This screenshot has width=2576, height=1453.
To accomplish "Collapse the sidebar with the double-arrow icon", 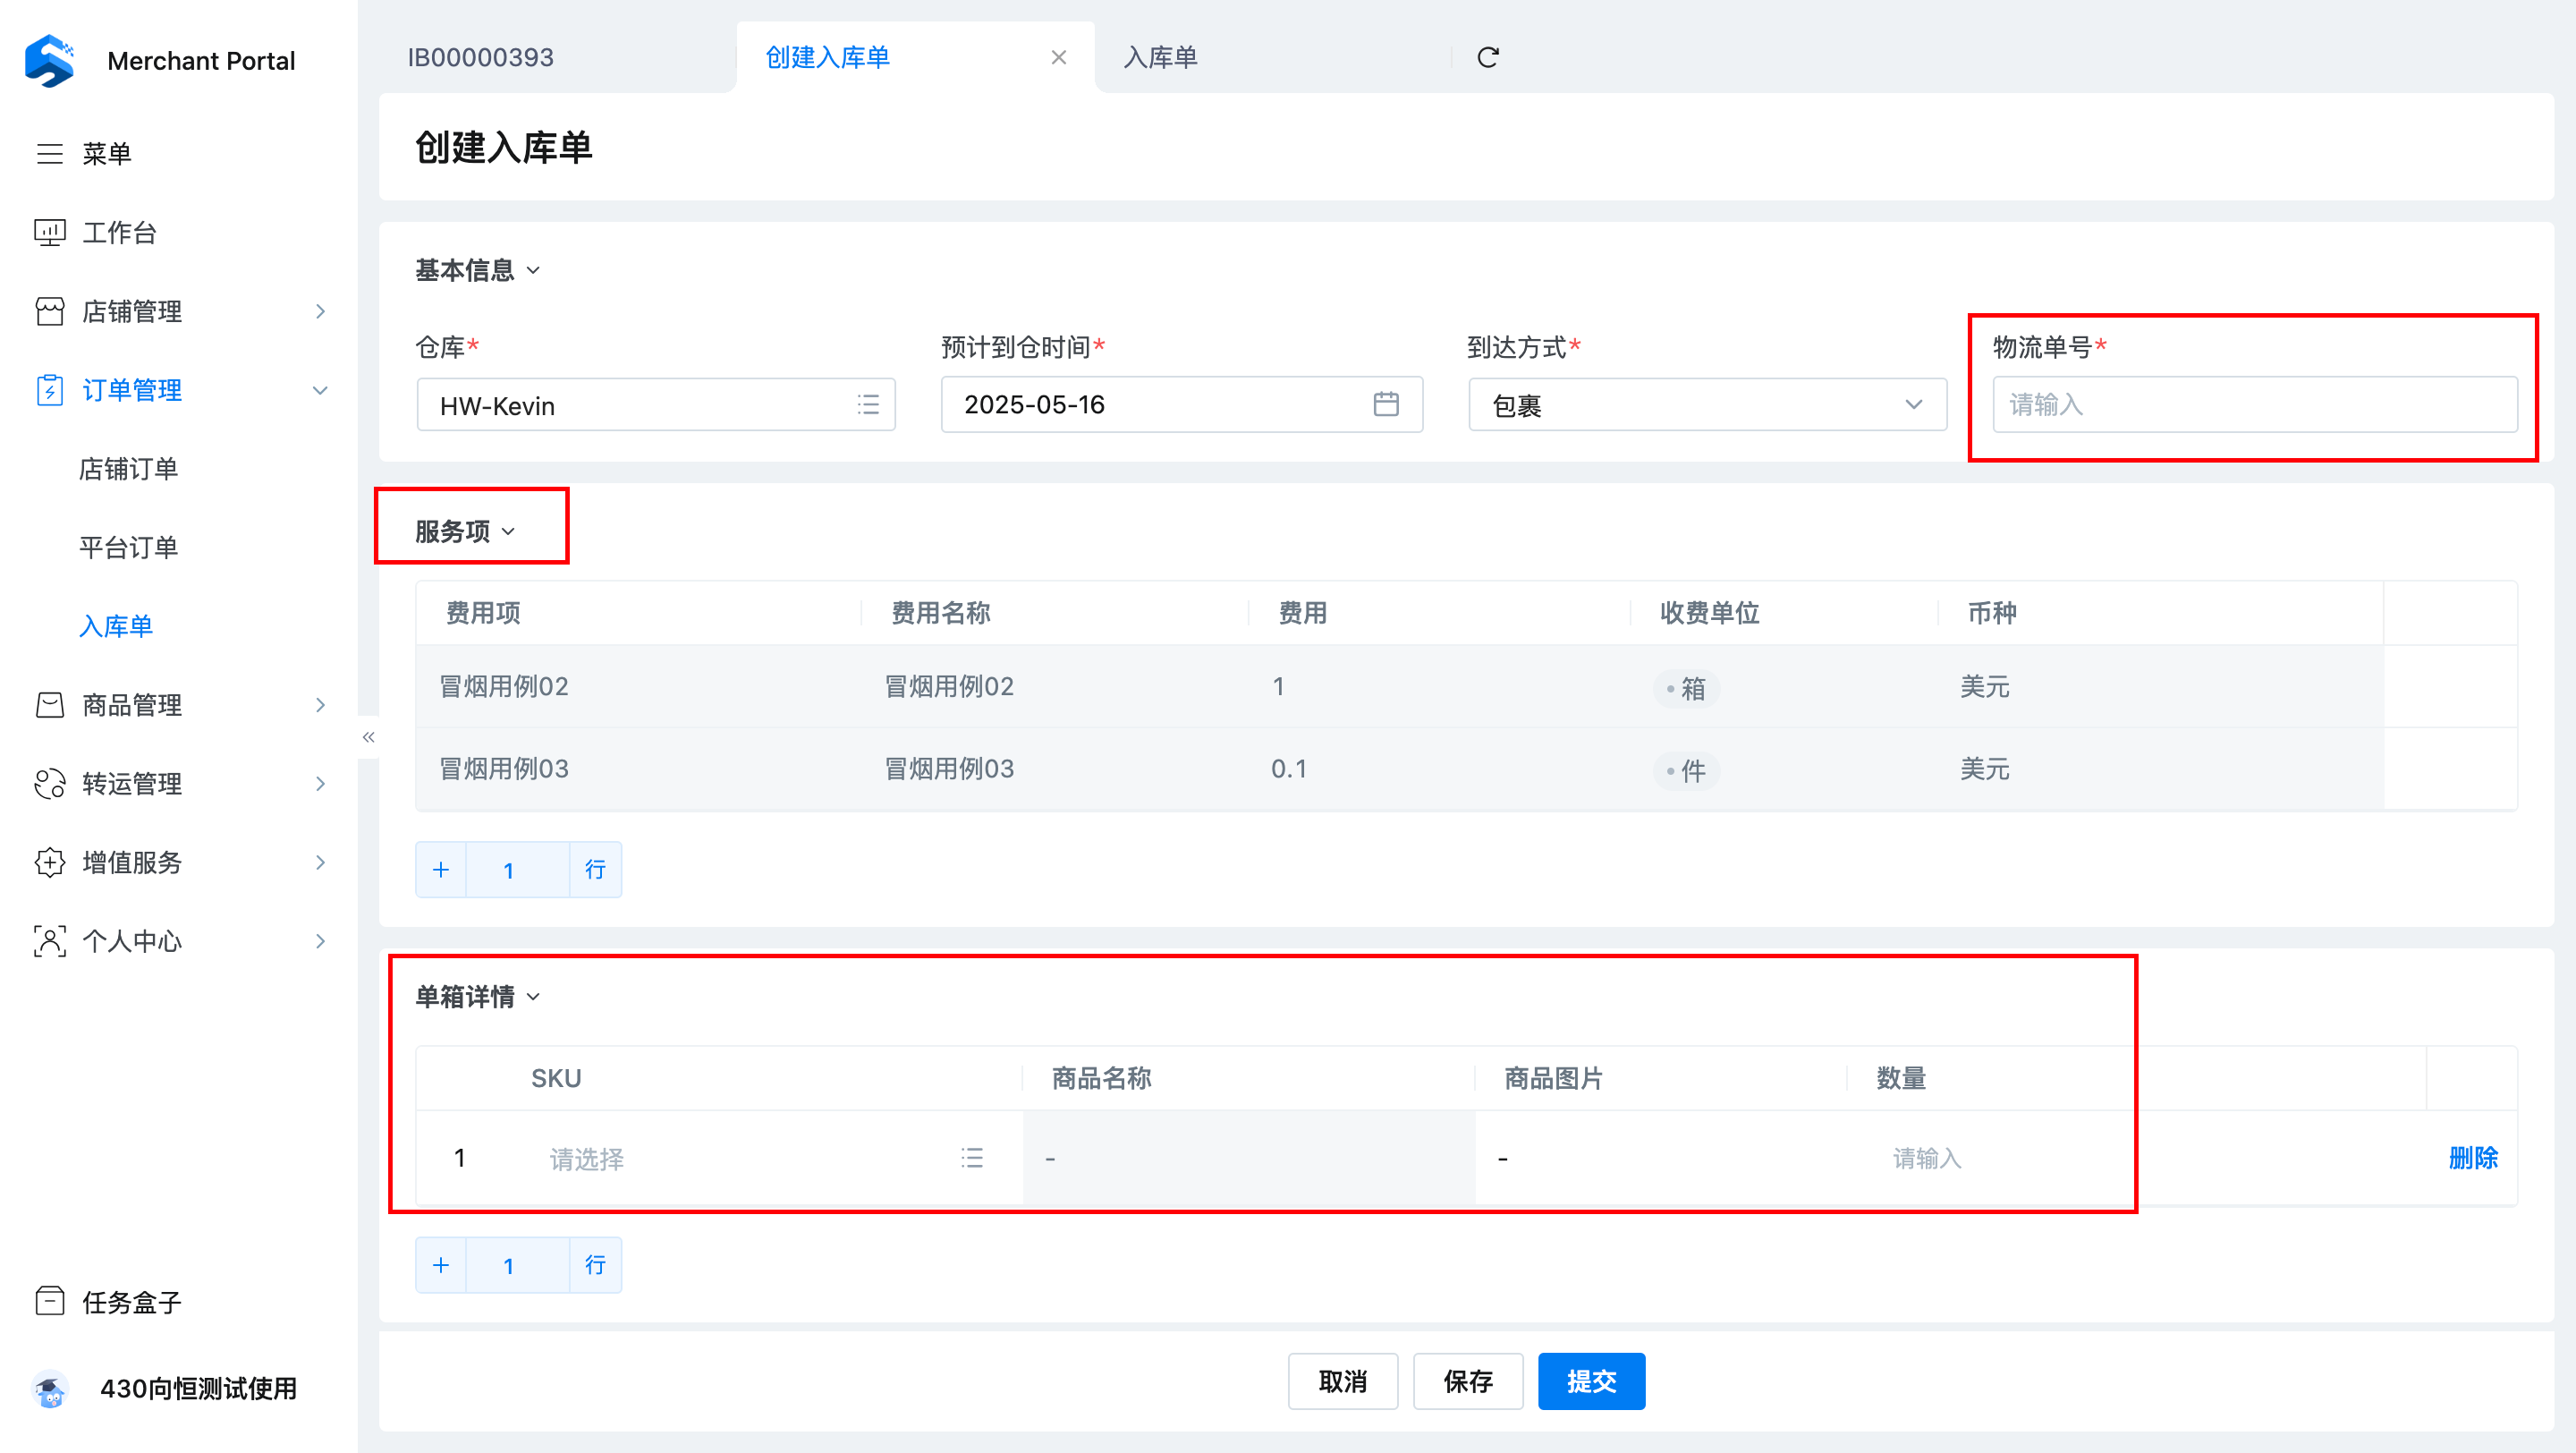I will point(368,737).
